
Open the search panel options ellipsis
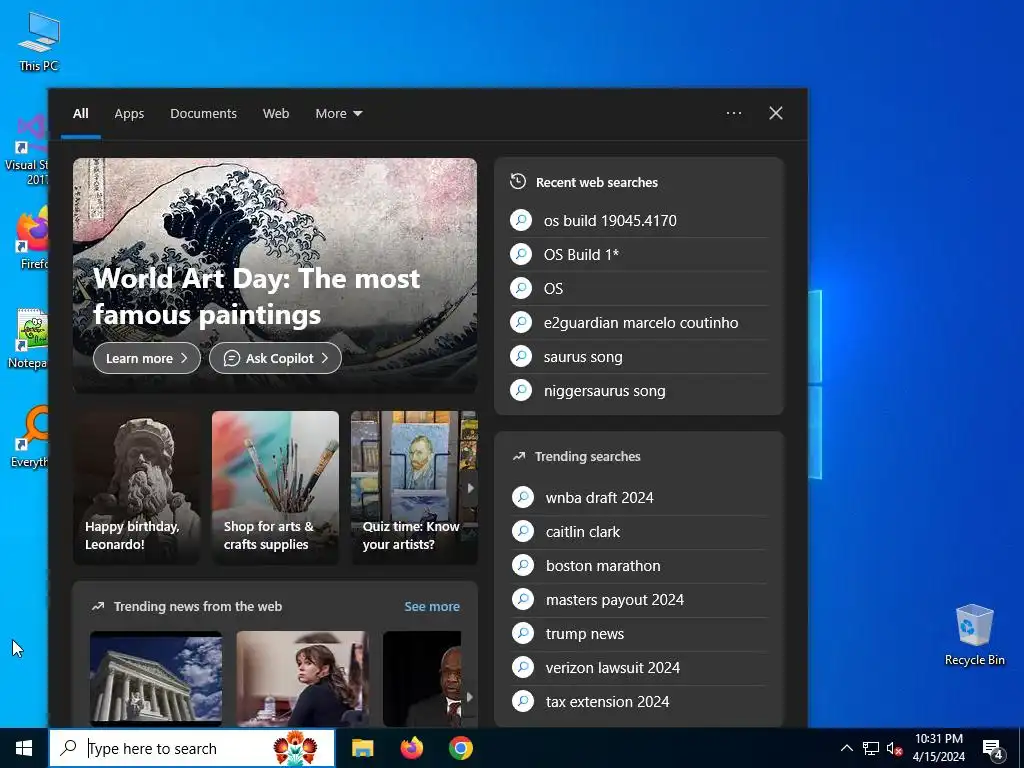click(x=734, y=113)
